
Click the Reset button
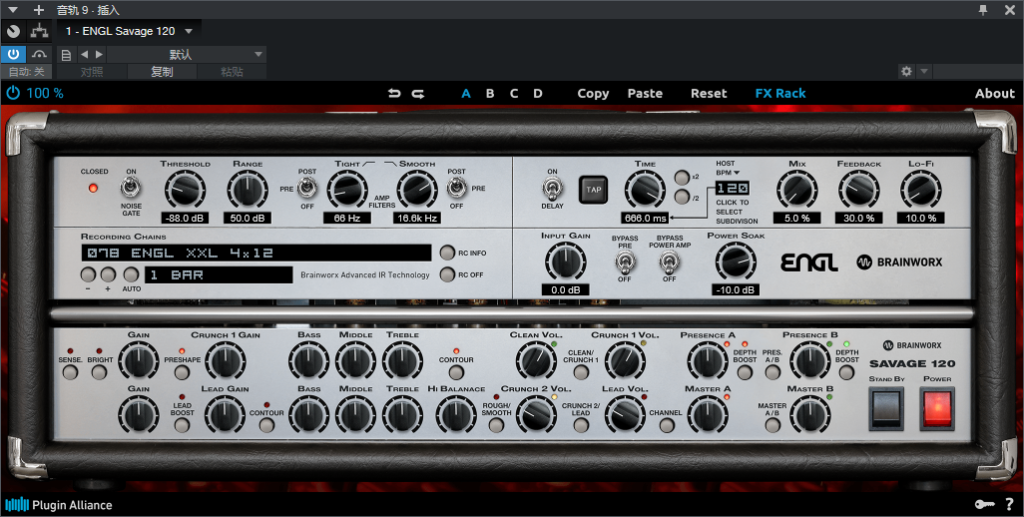point(709,93)
